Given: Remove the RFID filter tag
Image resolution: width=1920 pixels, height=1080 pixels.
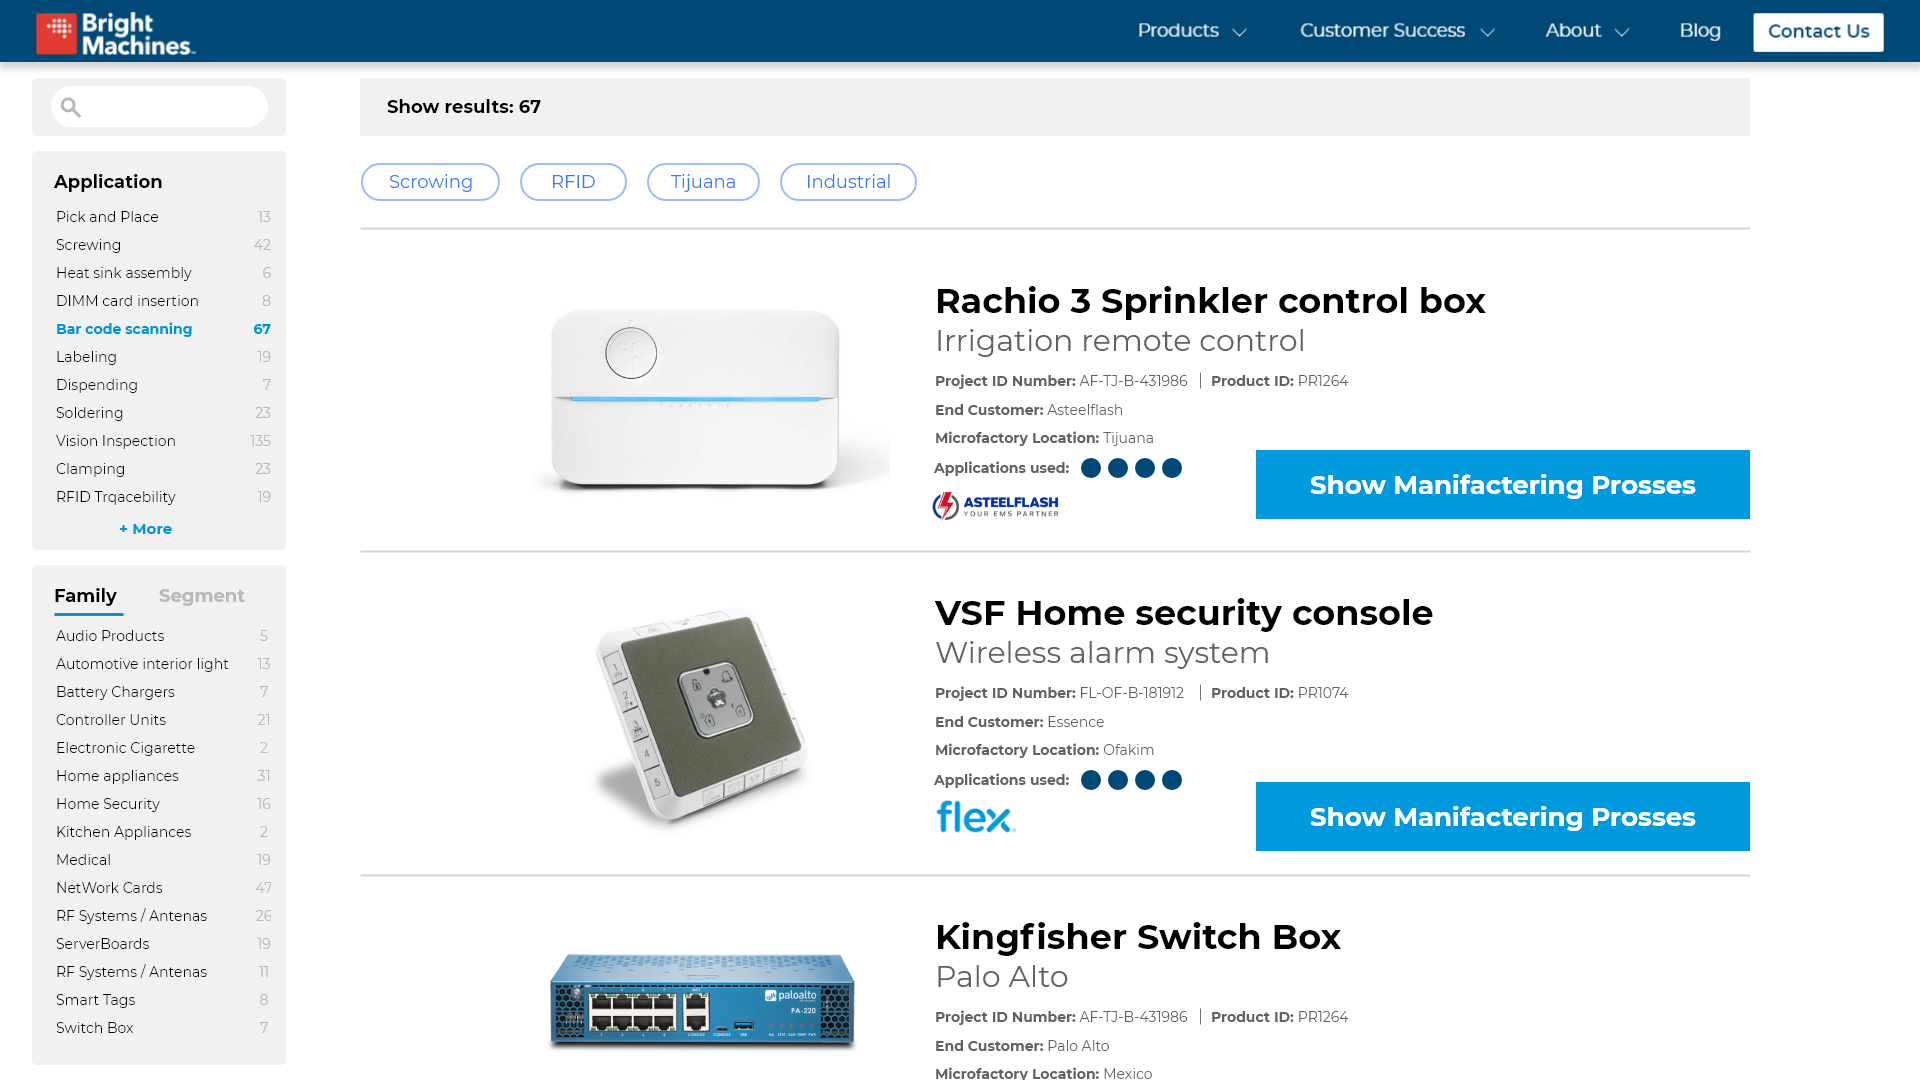Looking at the screenshot, I should [573, 182].
